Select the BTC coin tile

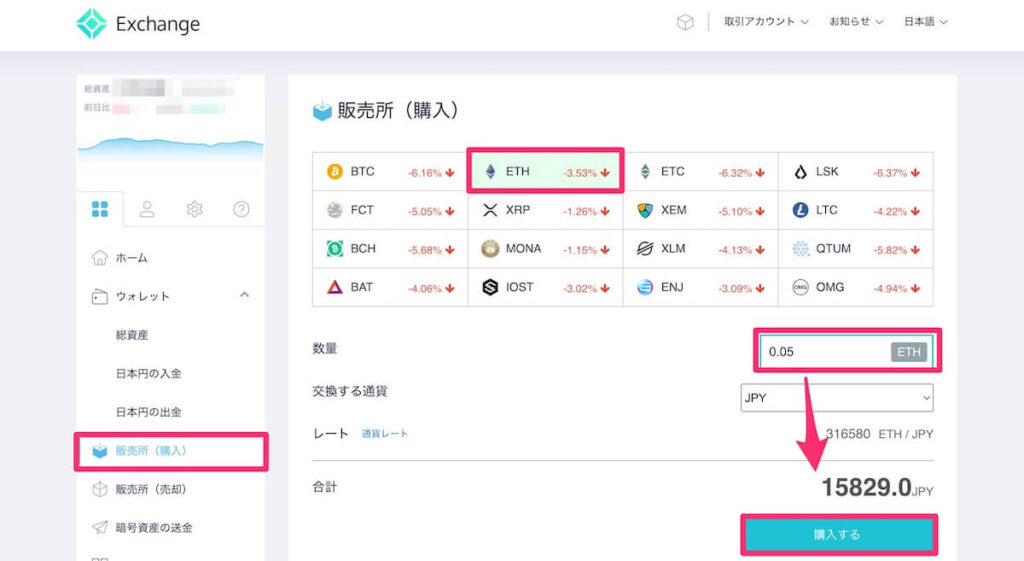pos(389,172)
